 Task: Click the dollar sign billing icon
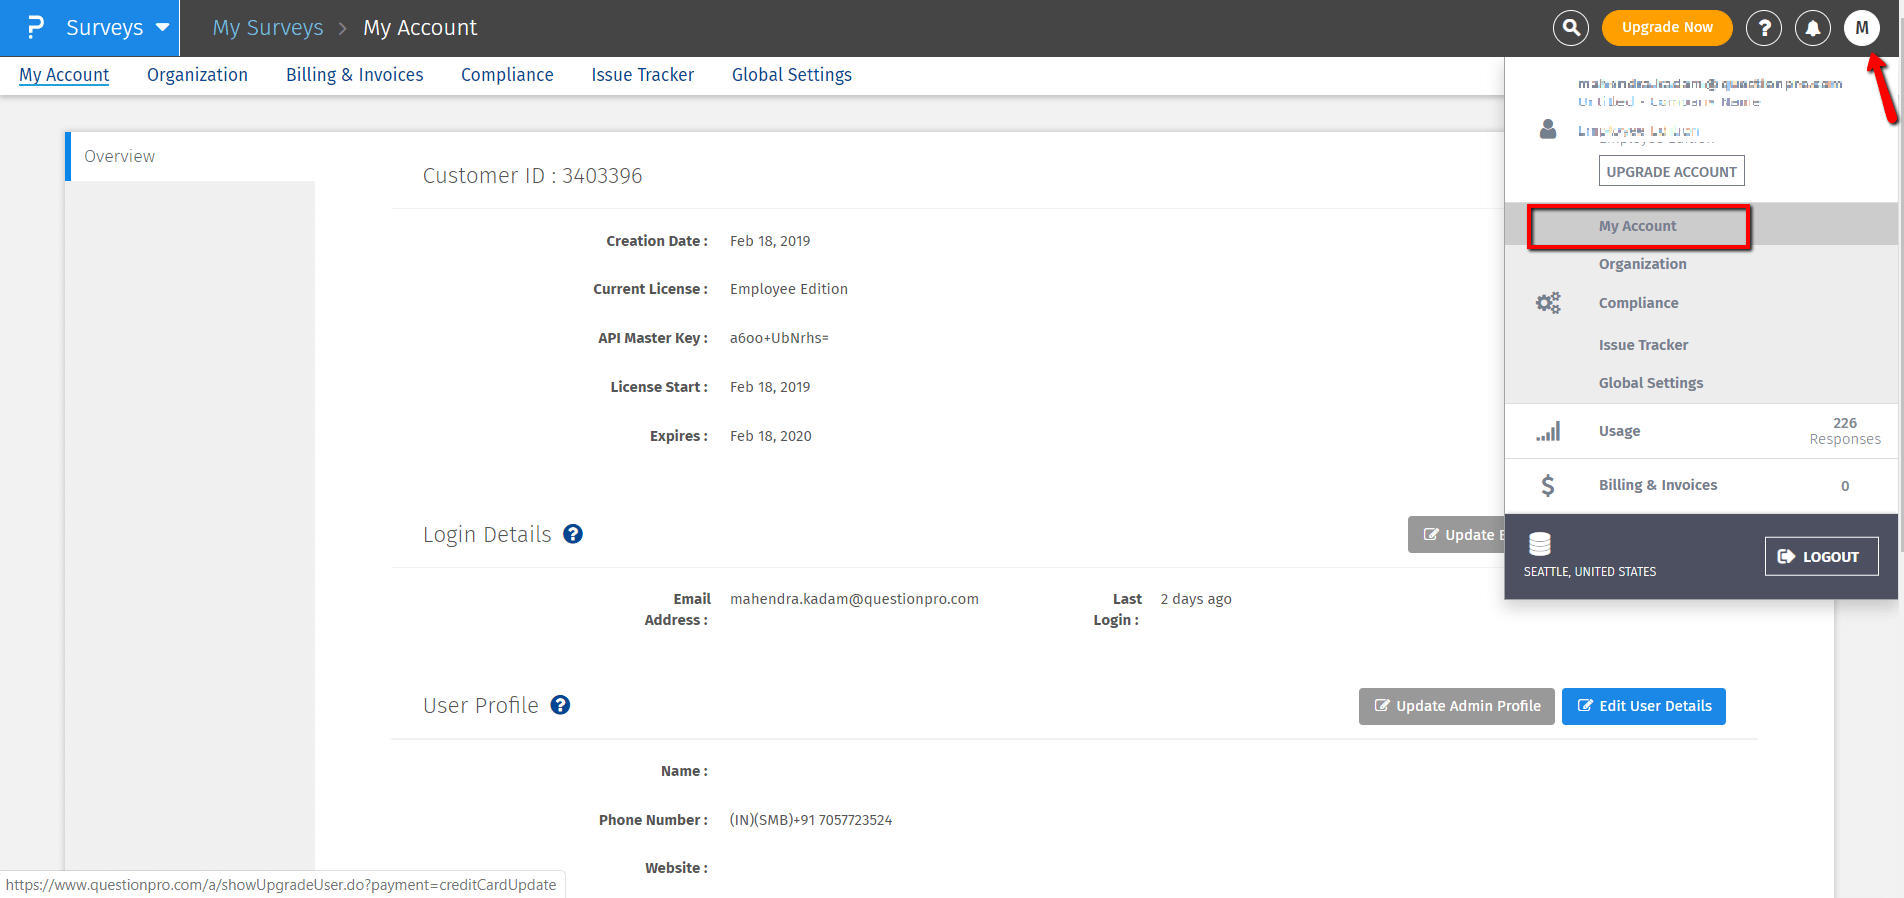(1548, 485)
